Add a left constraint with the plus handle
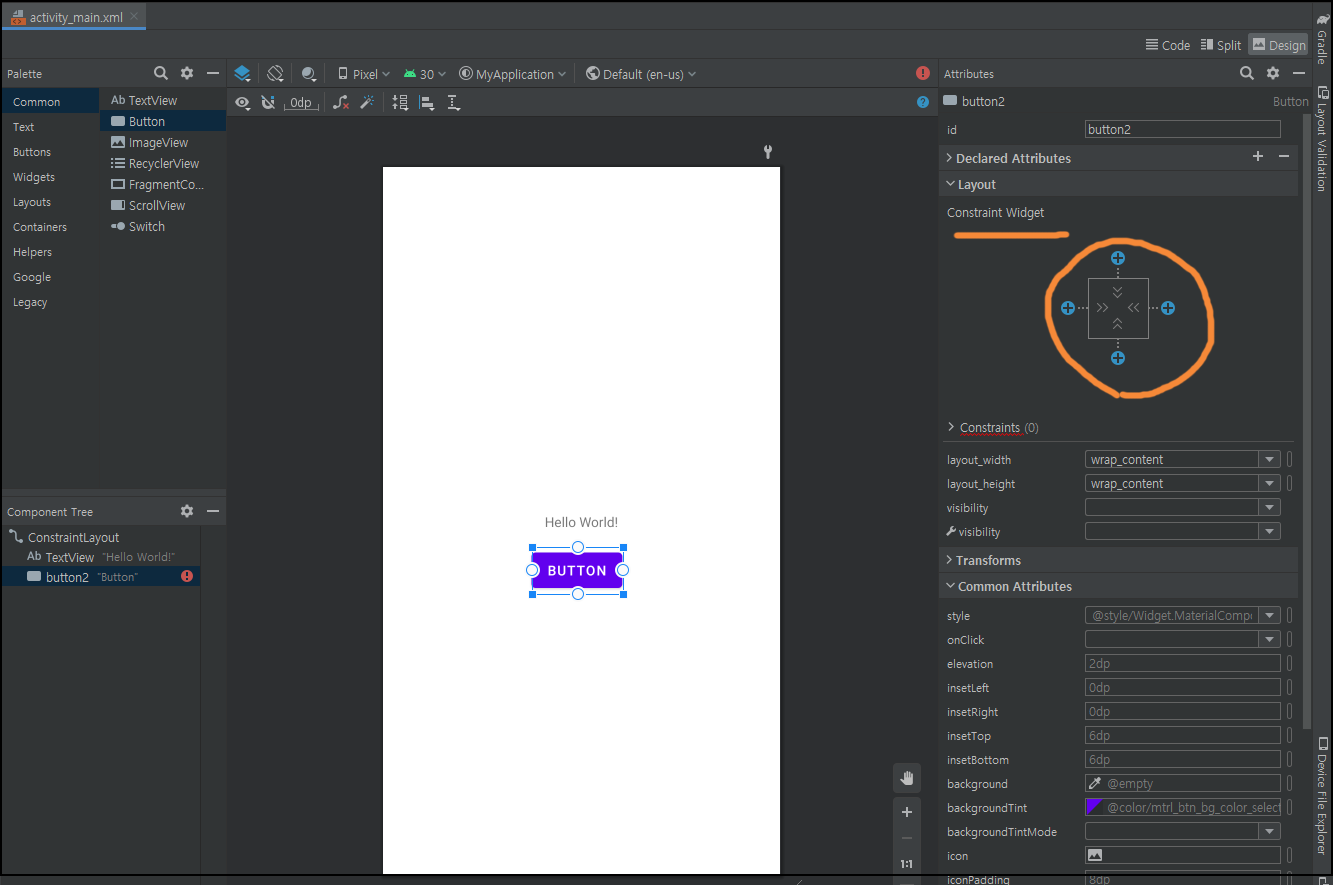 pyautogui.click(x=1068, y=308)
